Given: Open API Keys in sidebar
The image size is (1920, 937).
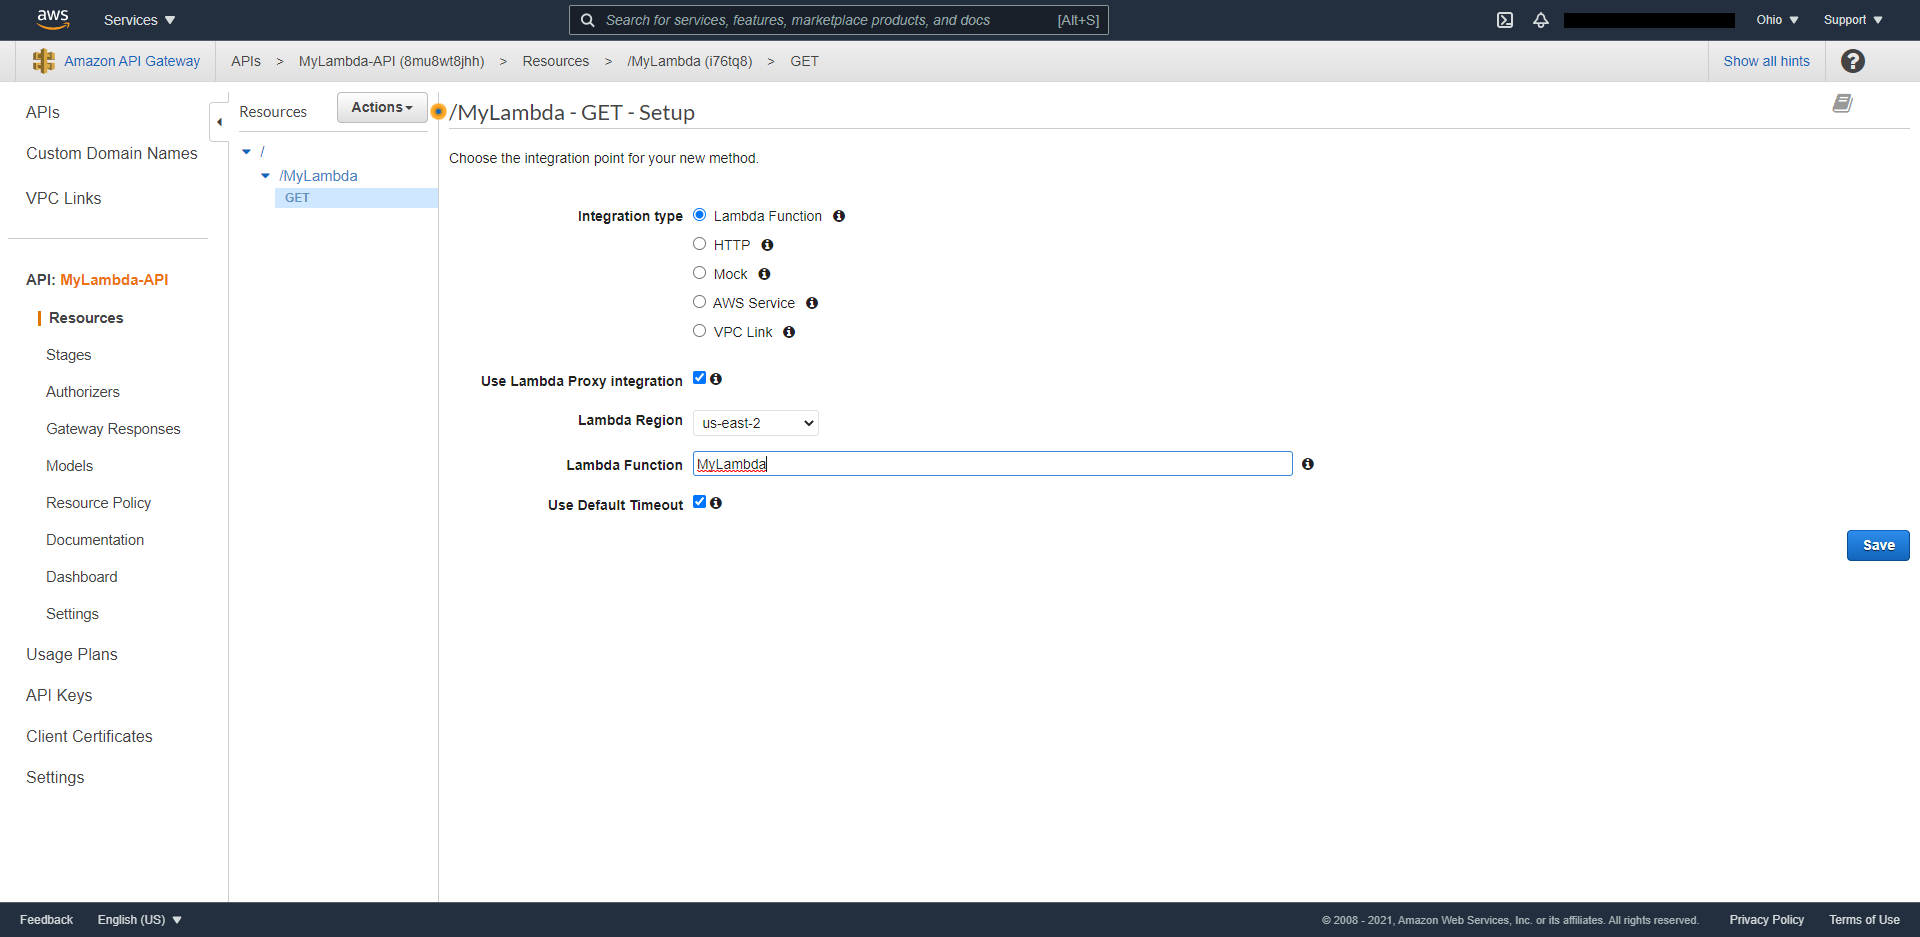Looking at the screenshot, I should (x=59, y=695).
